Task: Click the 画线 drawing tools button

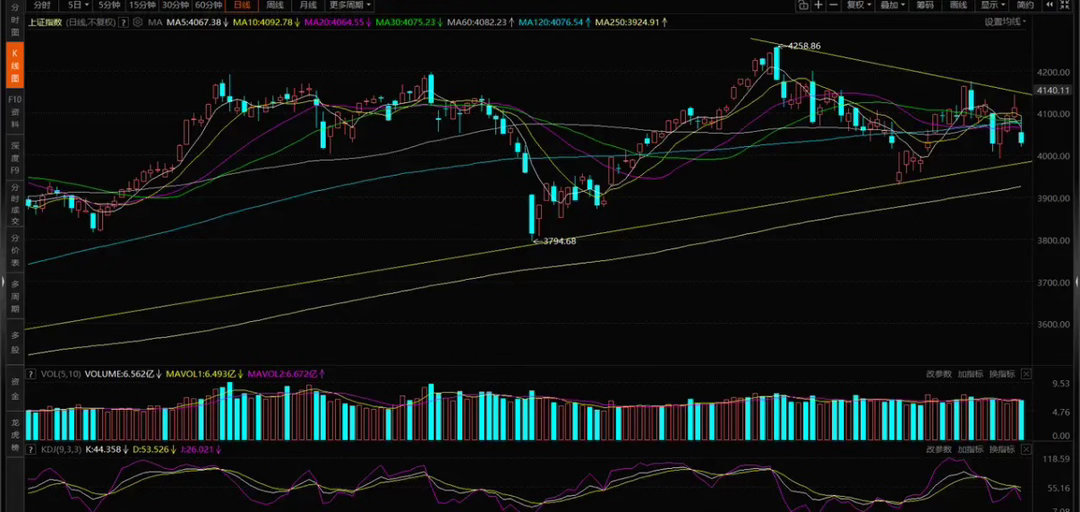Action: coord(958,5)
